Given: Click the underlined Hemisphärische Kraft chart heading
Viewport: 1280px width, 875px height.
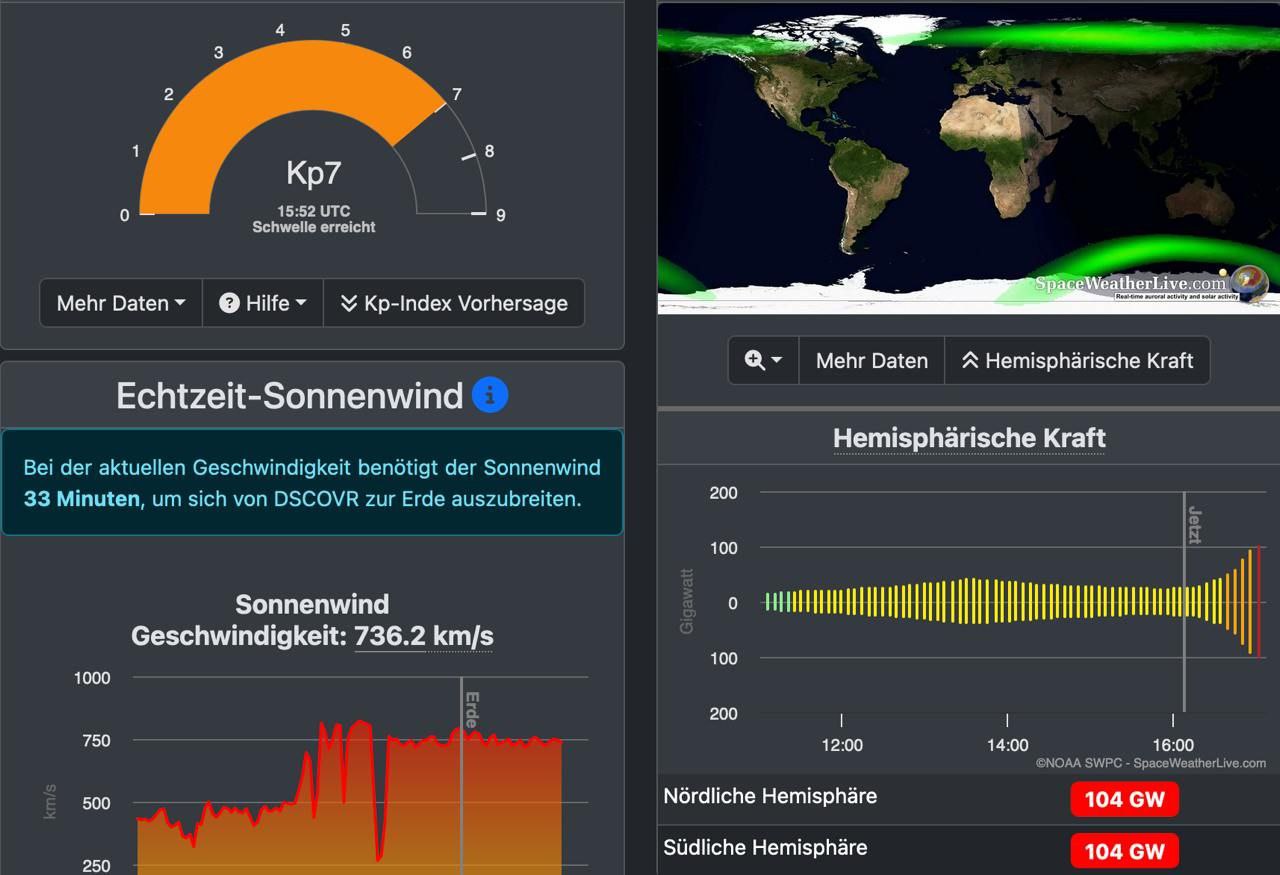Looking at the screenshot, I should pyautogui.click(x=969, y=438).
